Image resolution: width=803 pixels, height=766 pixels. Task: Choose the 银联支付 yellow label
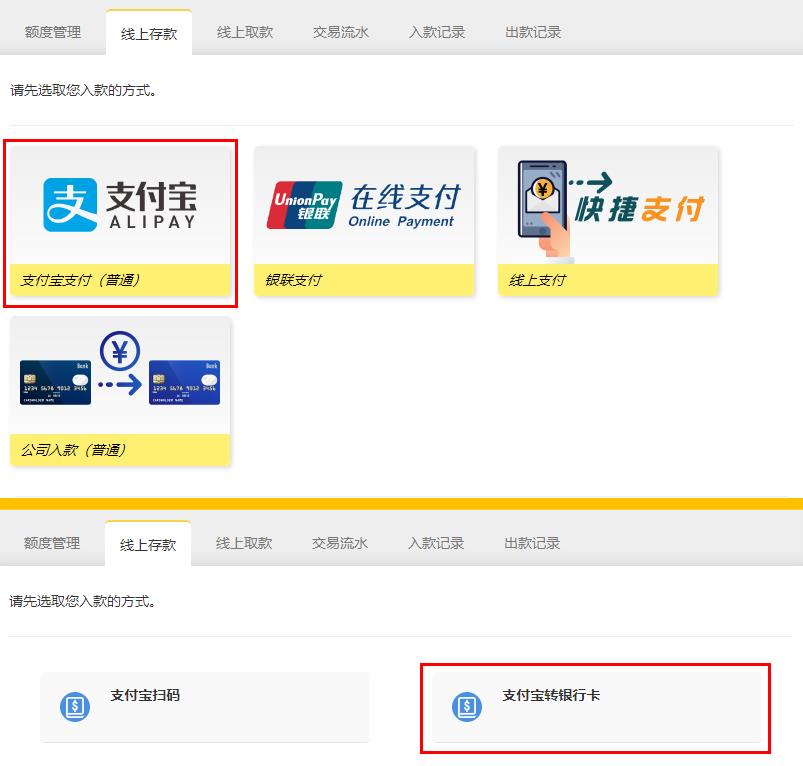(364, 280)
